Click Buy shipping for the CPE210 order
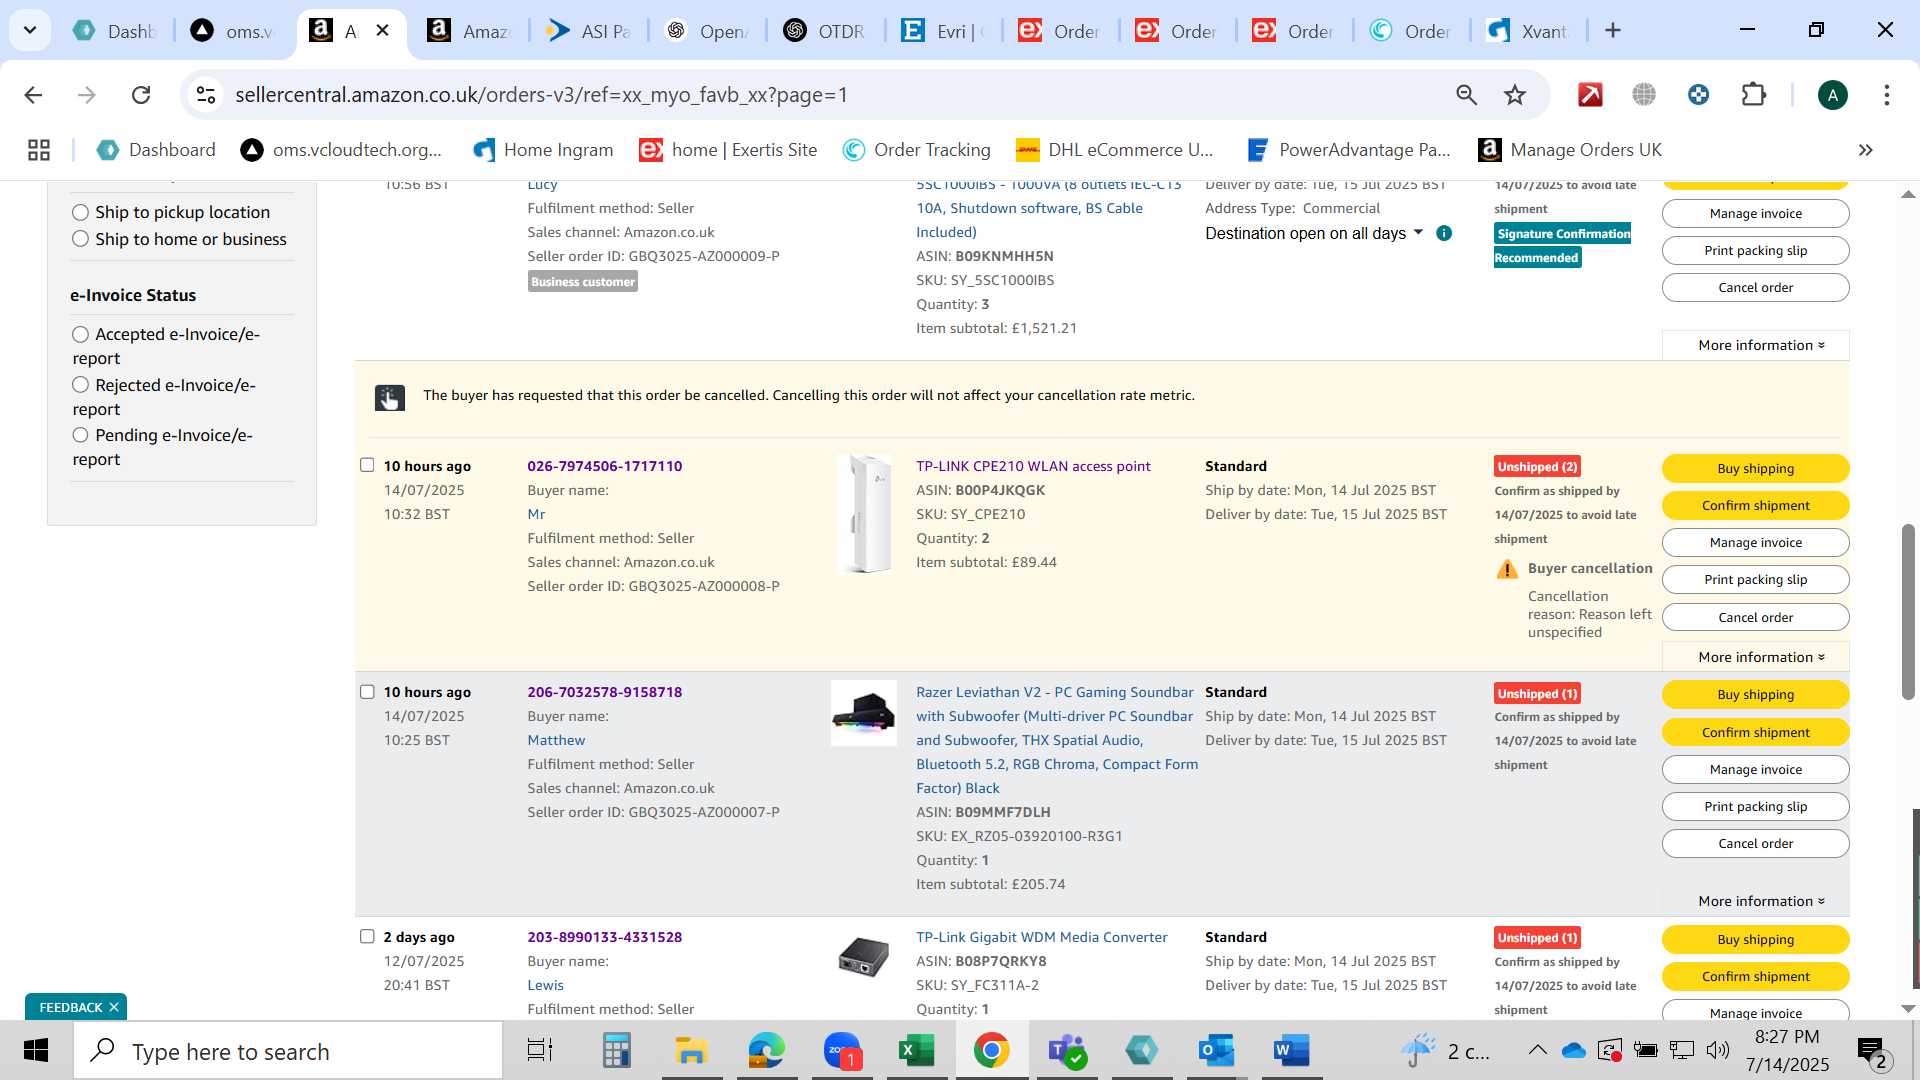This screenshot has height=1080, width=1920. (1755, 468)
